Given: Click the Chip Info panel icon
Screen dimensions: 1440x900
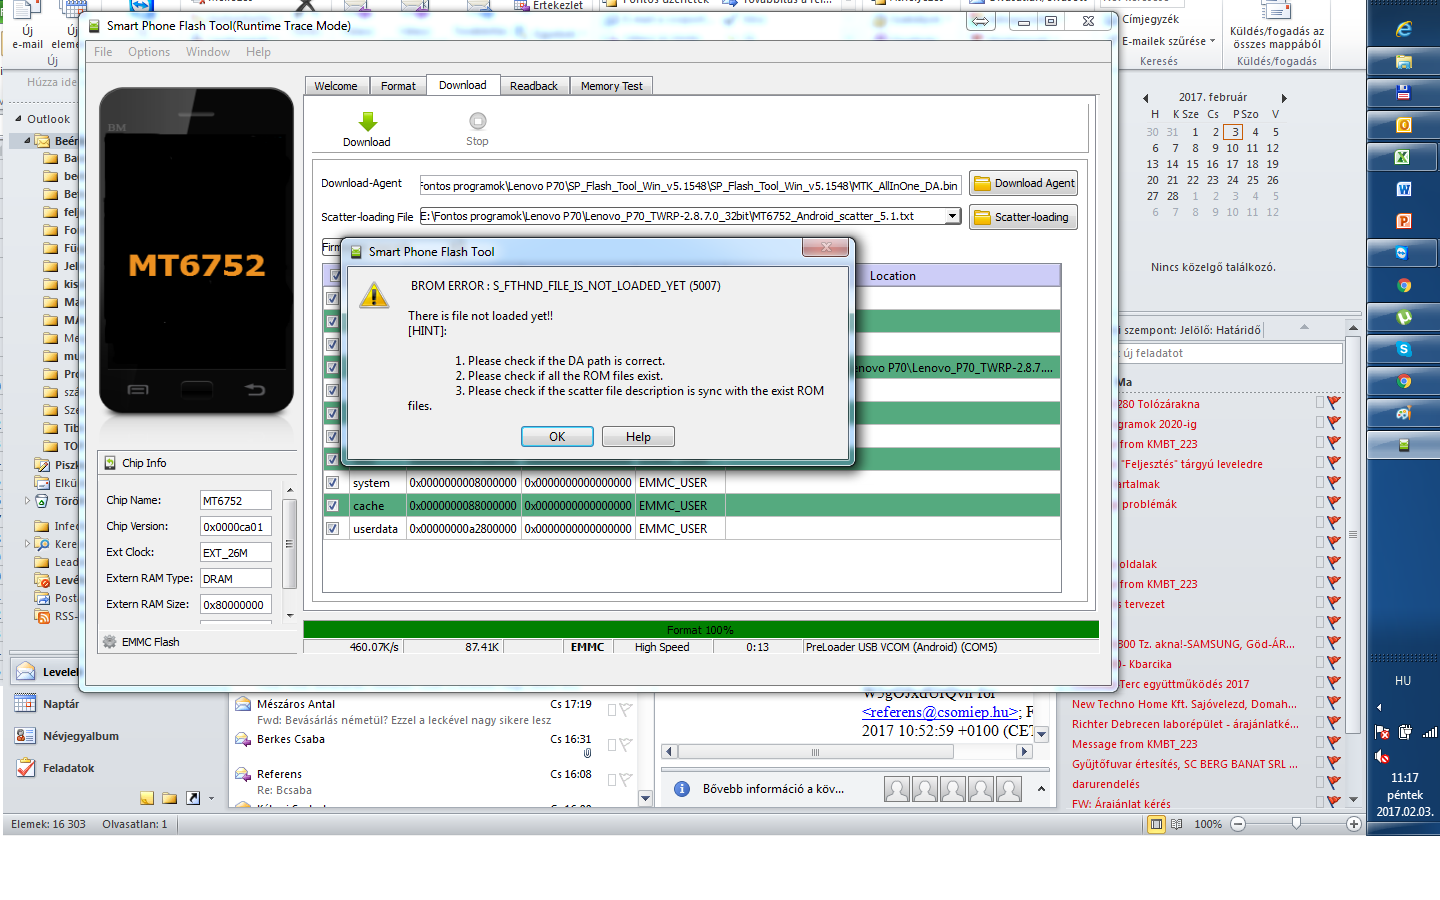Looking at the screenshot, I should tap(109, 463).
